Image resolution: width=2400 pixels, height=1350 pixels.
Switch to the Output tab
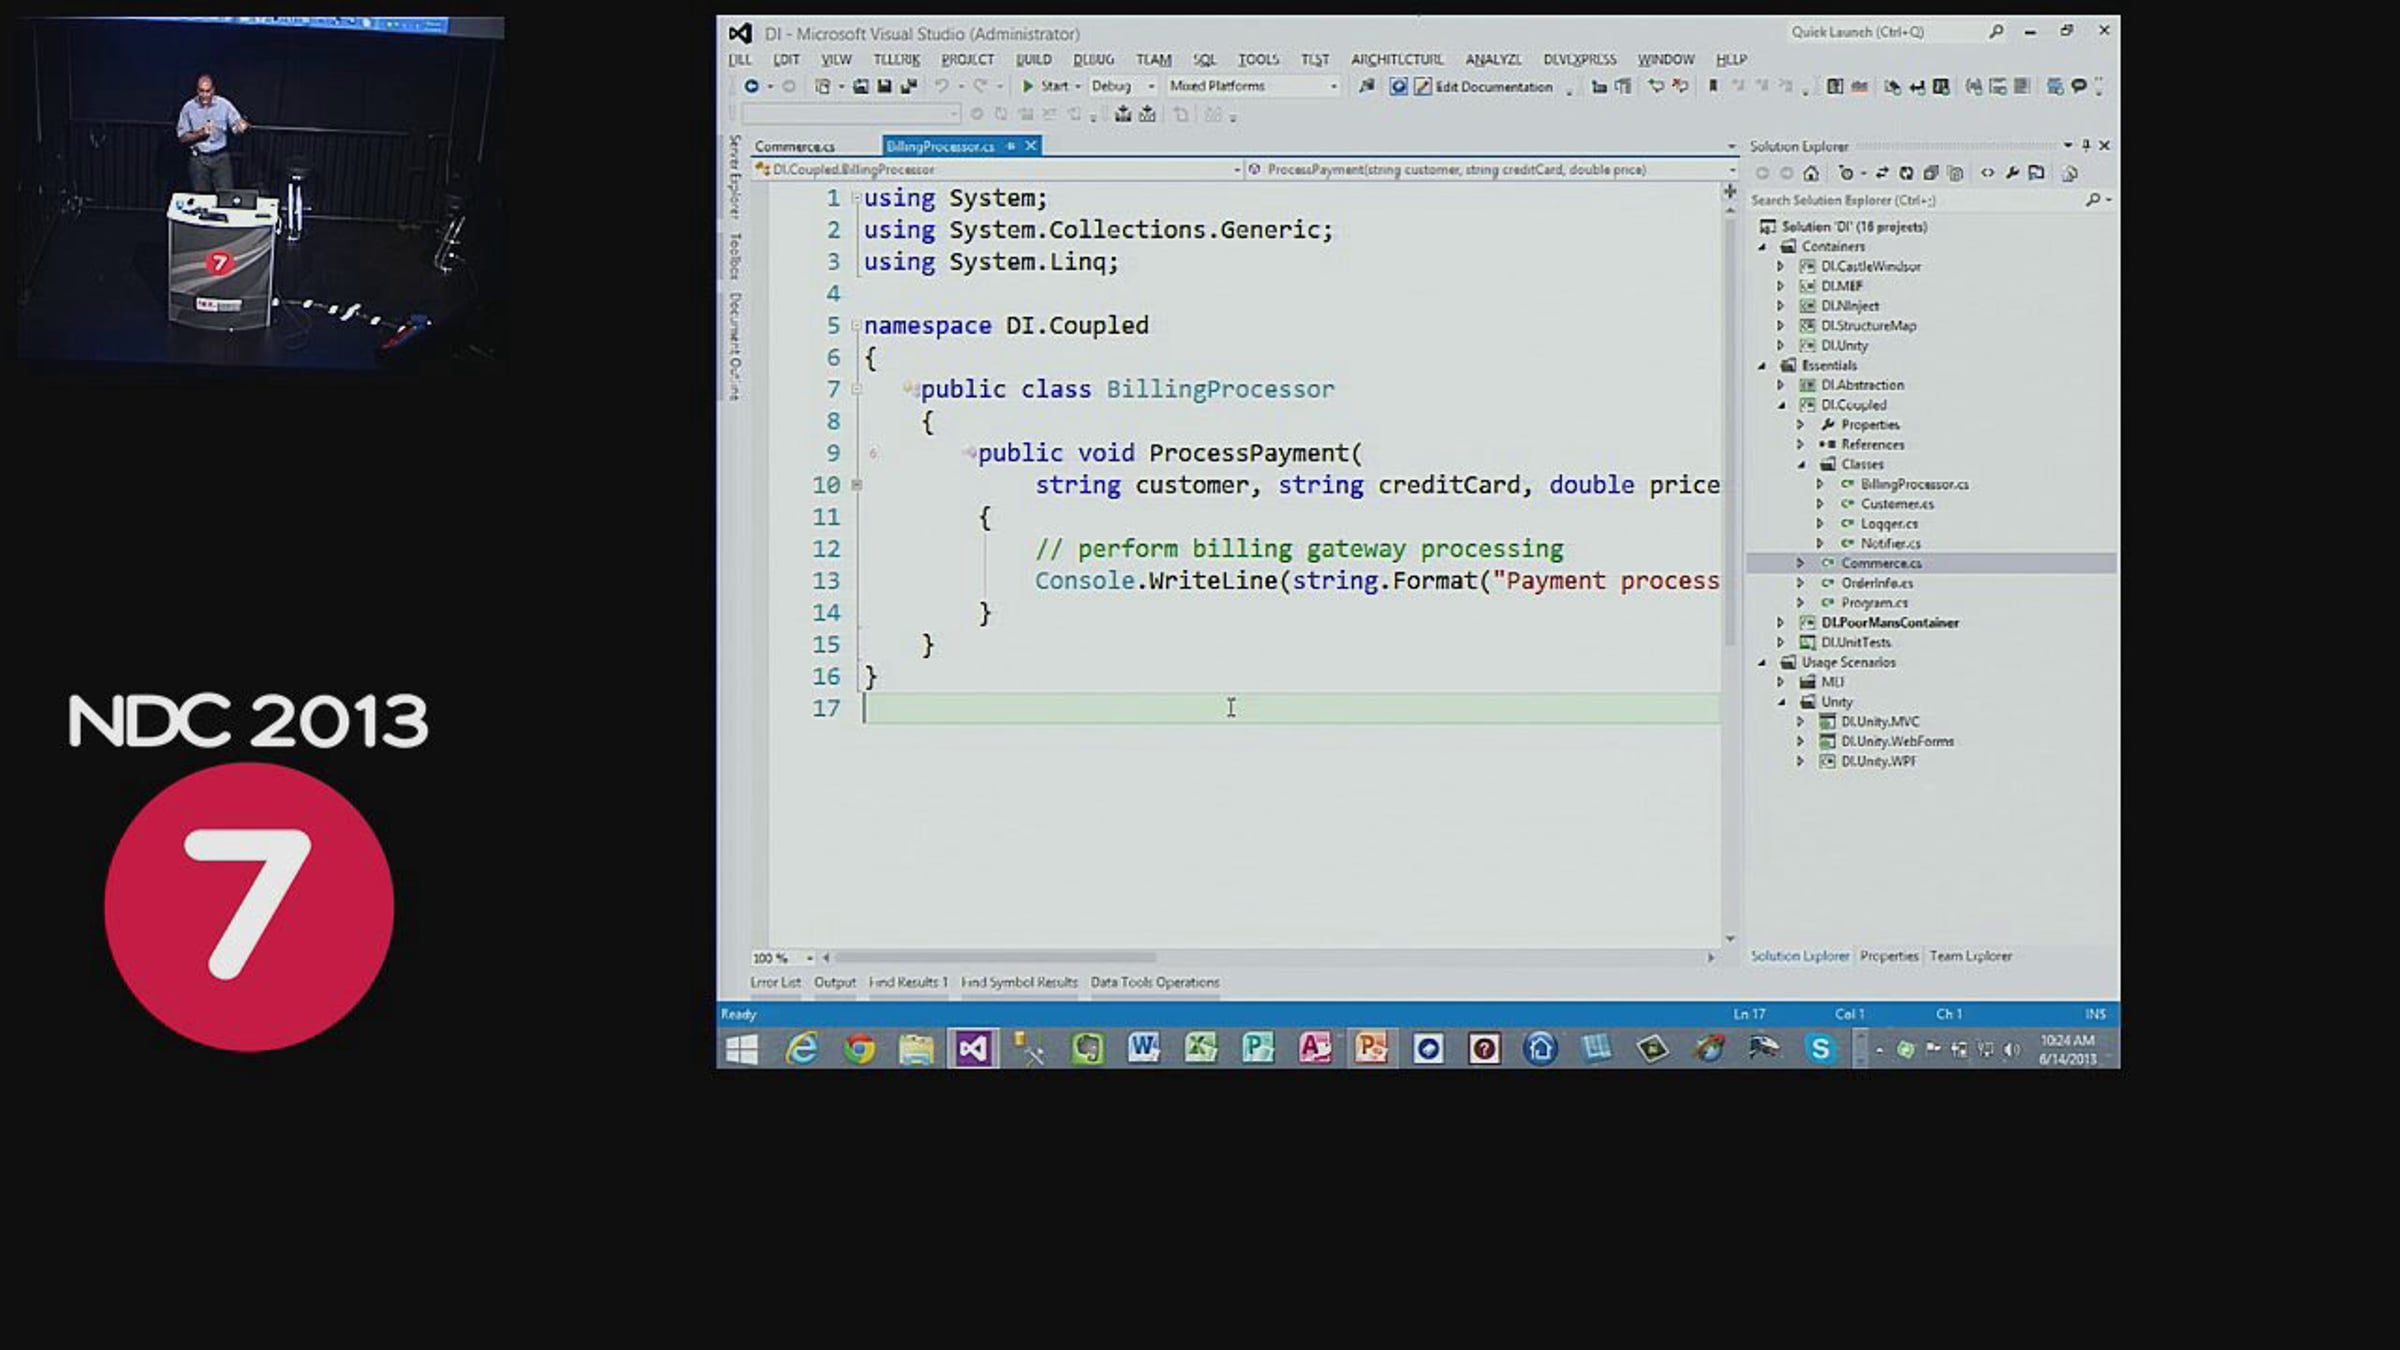835,982
